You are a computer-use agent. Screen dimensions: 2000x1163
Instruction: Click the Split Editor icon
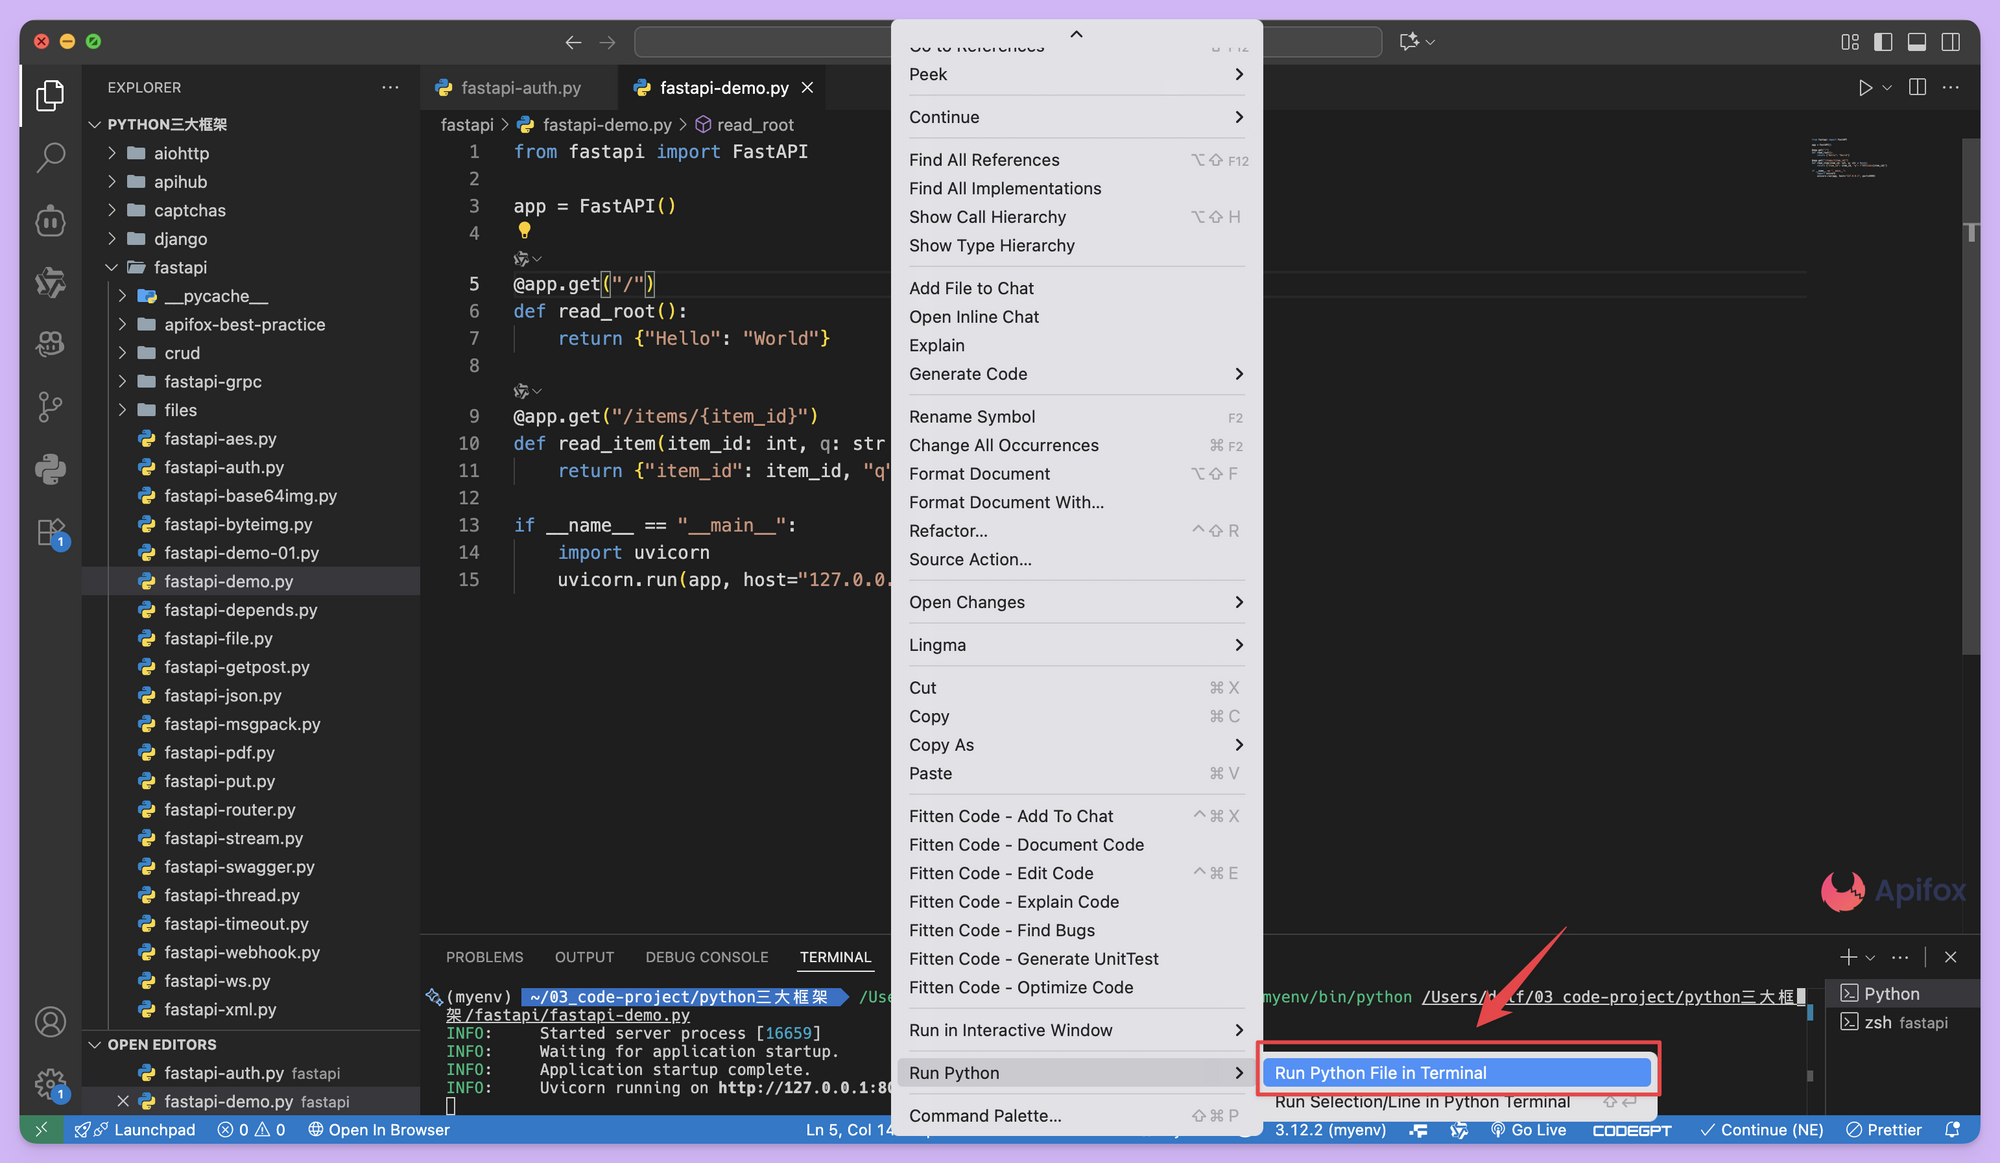pos(1917,88)
